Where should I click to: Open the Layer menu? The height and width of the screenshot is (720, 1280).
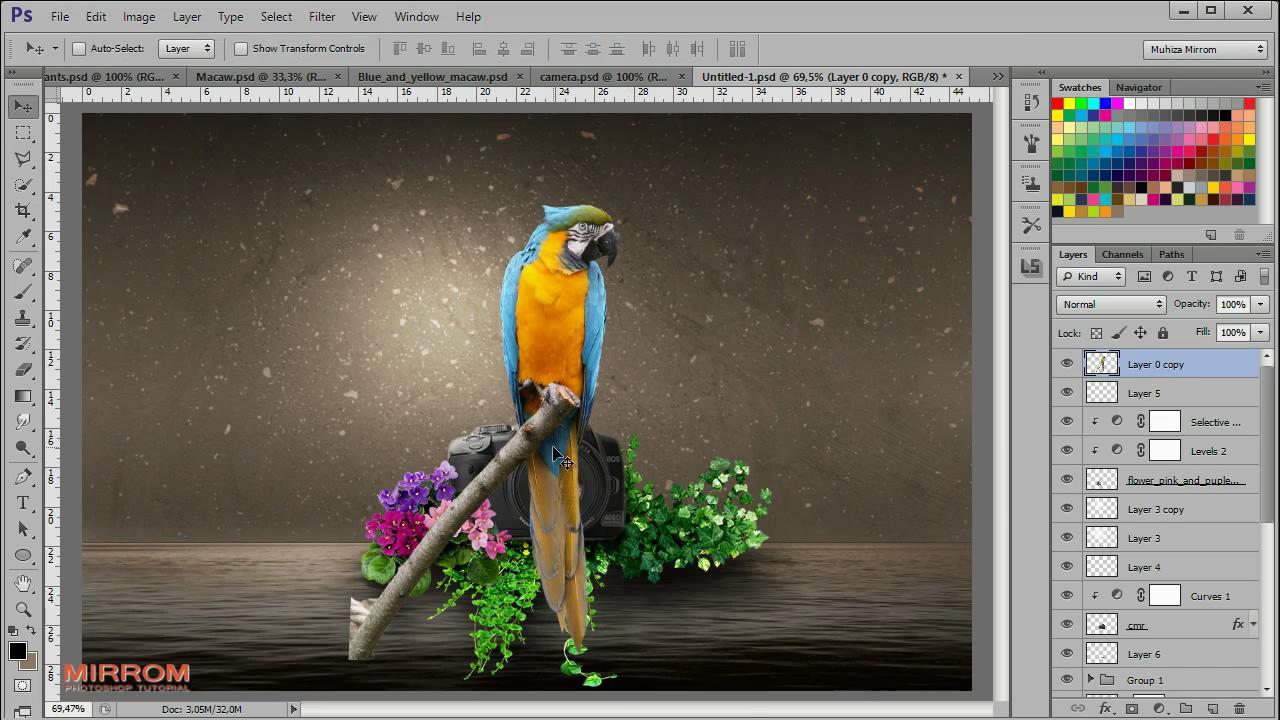(187, 17)
